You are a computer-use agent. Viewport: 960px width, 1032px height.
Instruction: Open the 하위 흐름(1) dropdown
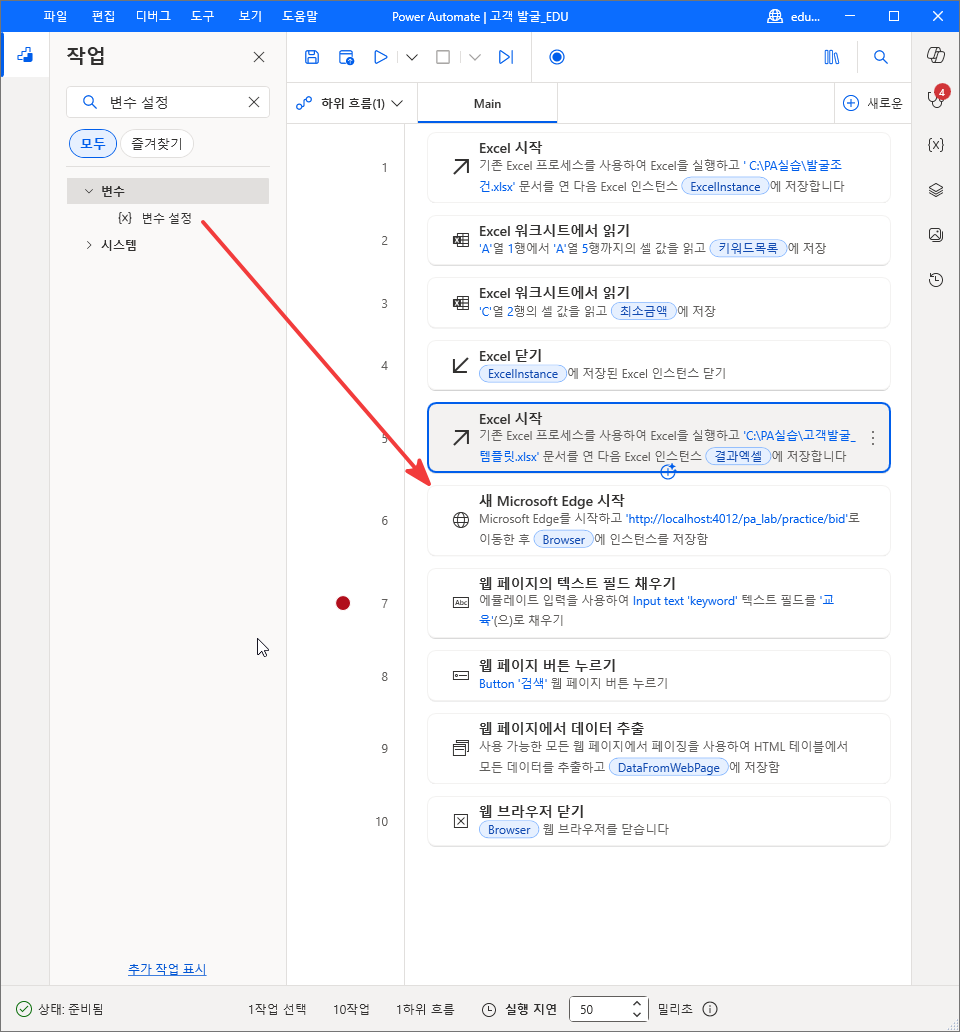[x=349, y=103]
